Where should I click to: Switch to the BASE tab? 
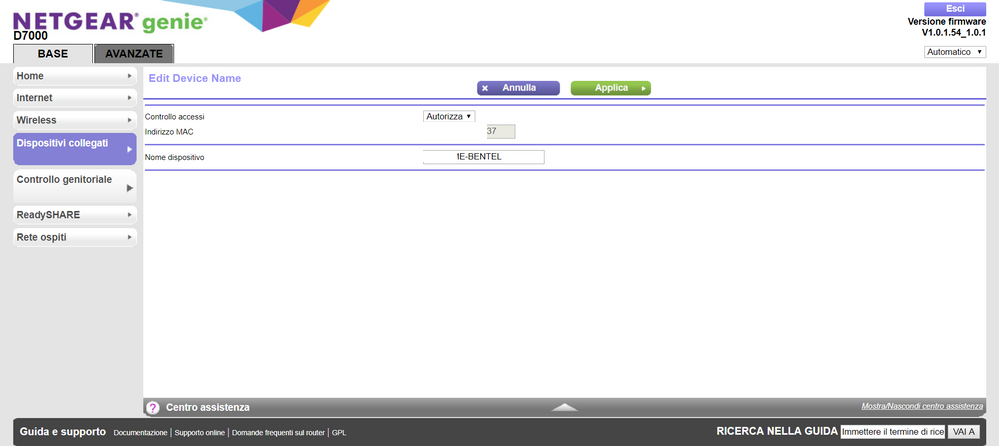[52, 54]
